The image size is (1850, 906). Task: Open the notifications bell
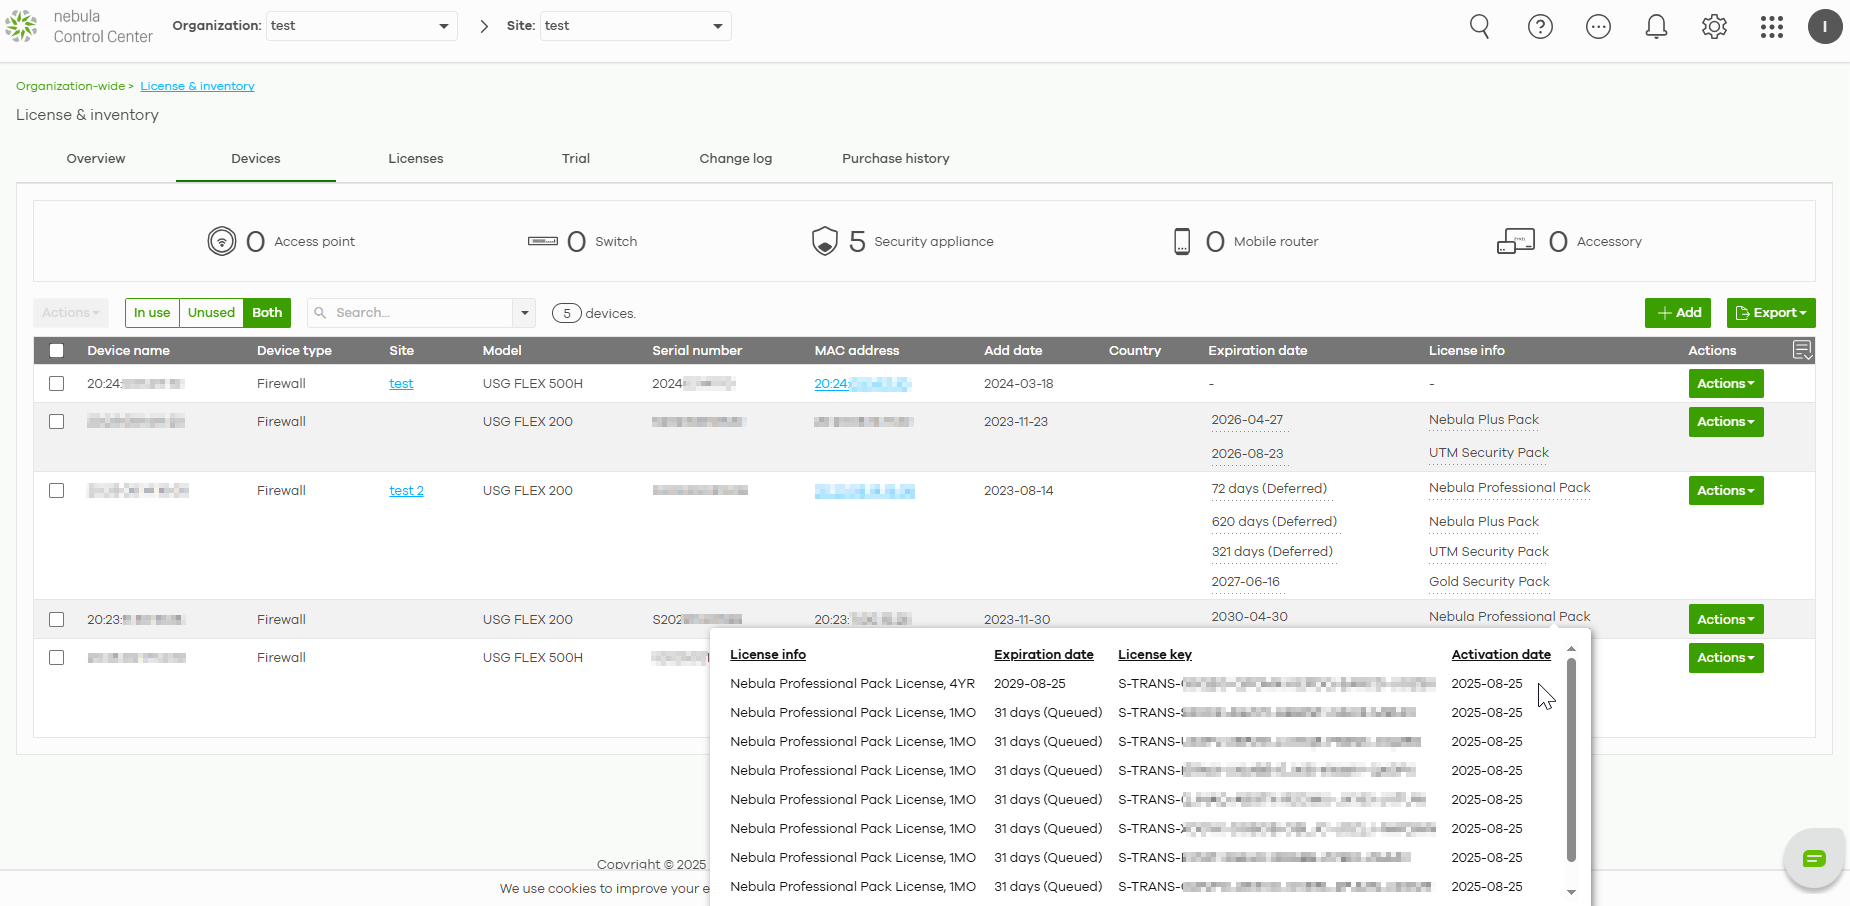pos(1656,27)
